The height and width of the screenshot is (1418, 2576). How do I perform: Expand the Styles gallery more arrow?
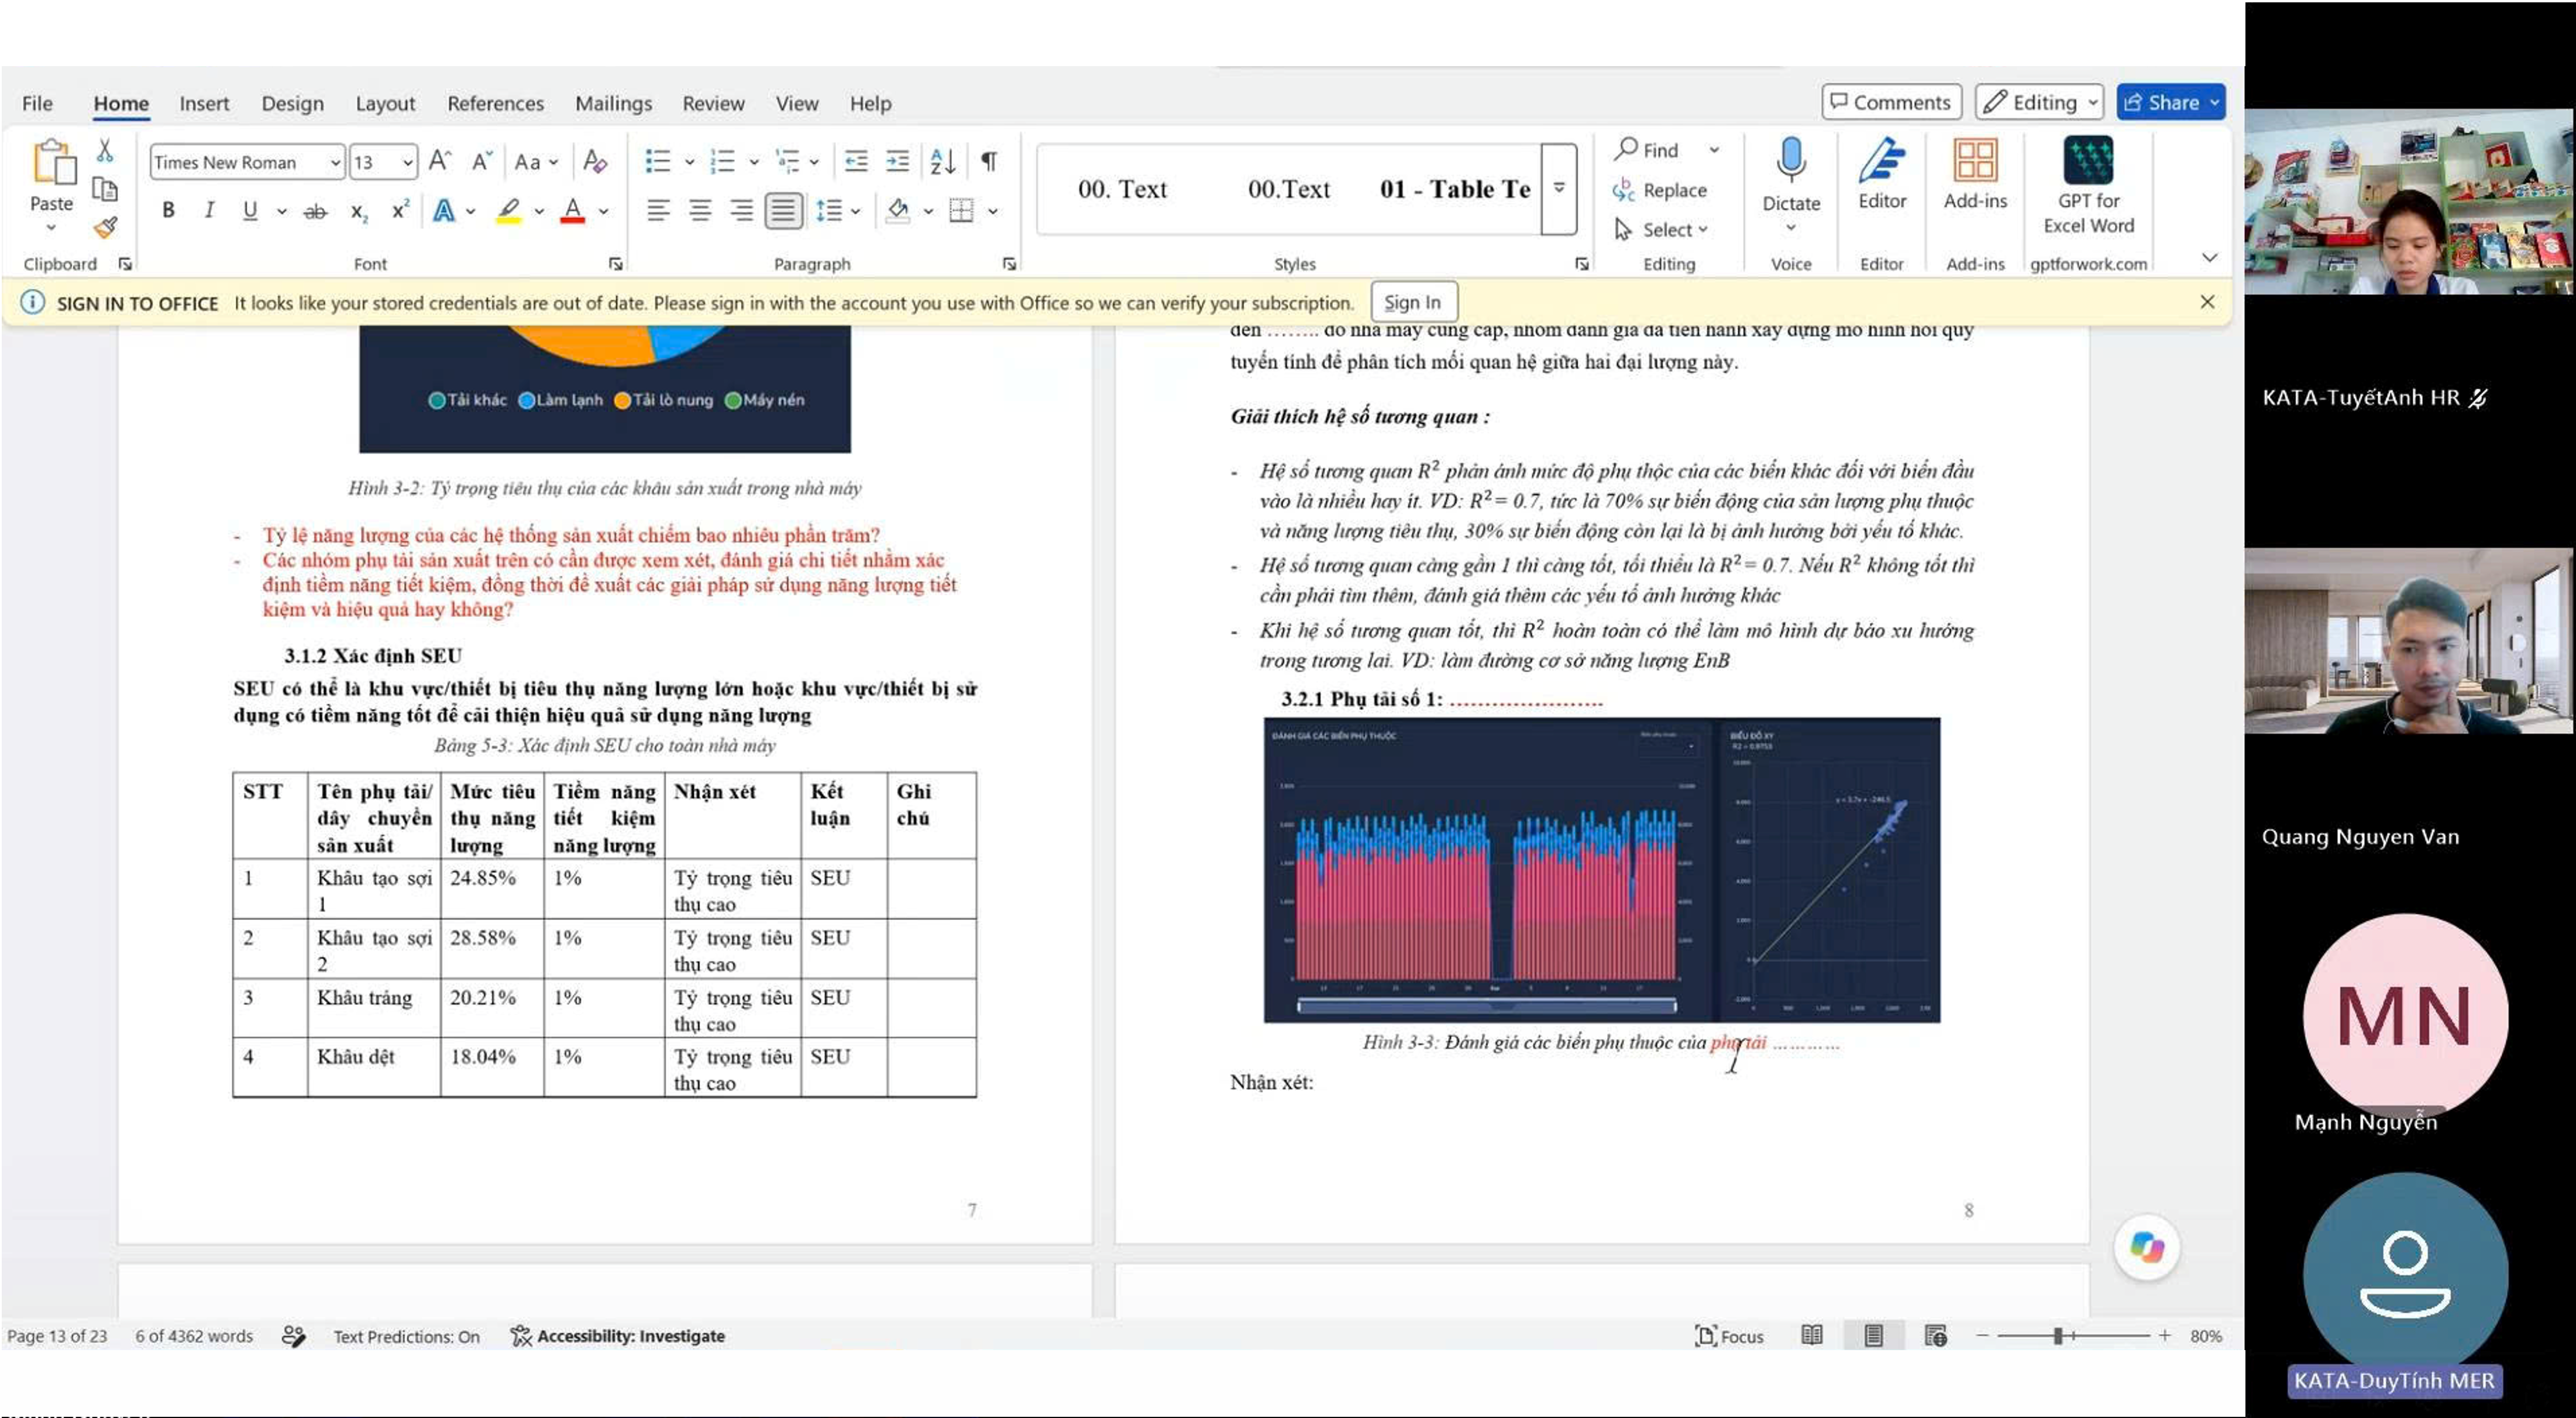coord(1559,188)
